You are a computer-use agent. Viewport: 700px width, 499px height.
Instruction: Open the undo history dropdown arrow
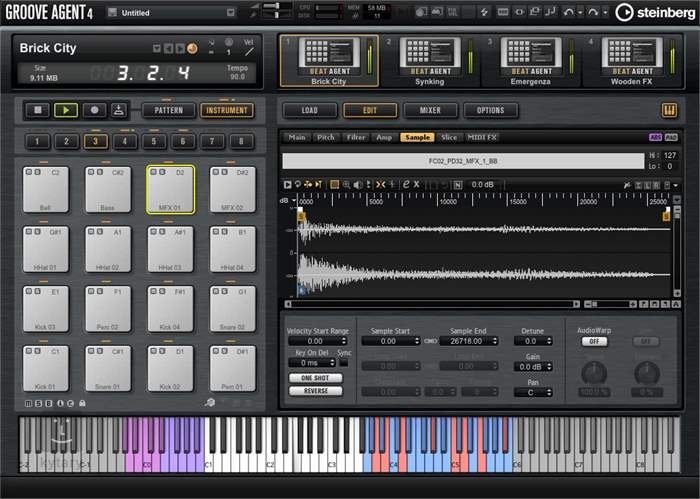pyautogui.click(x=580, y=13)
